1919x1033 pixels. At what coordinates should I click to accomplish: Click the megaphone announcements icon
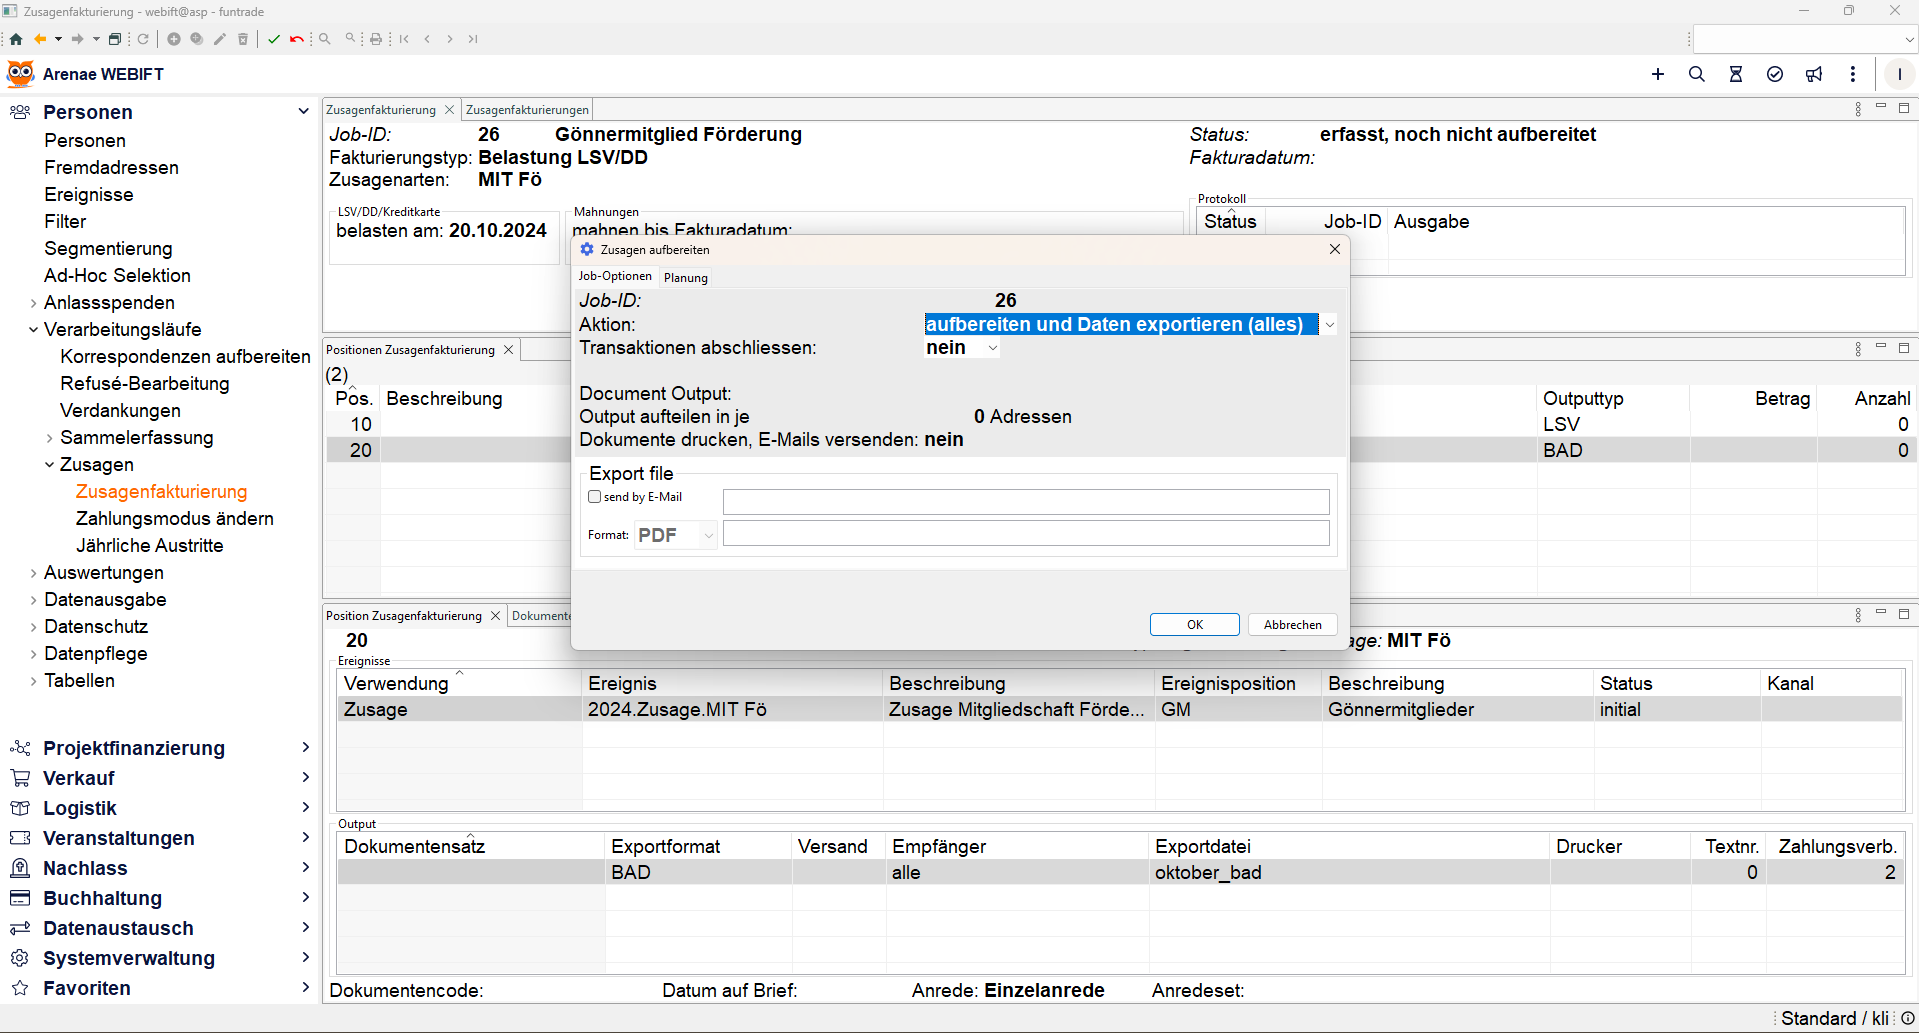[x=1814, y=74]
